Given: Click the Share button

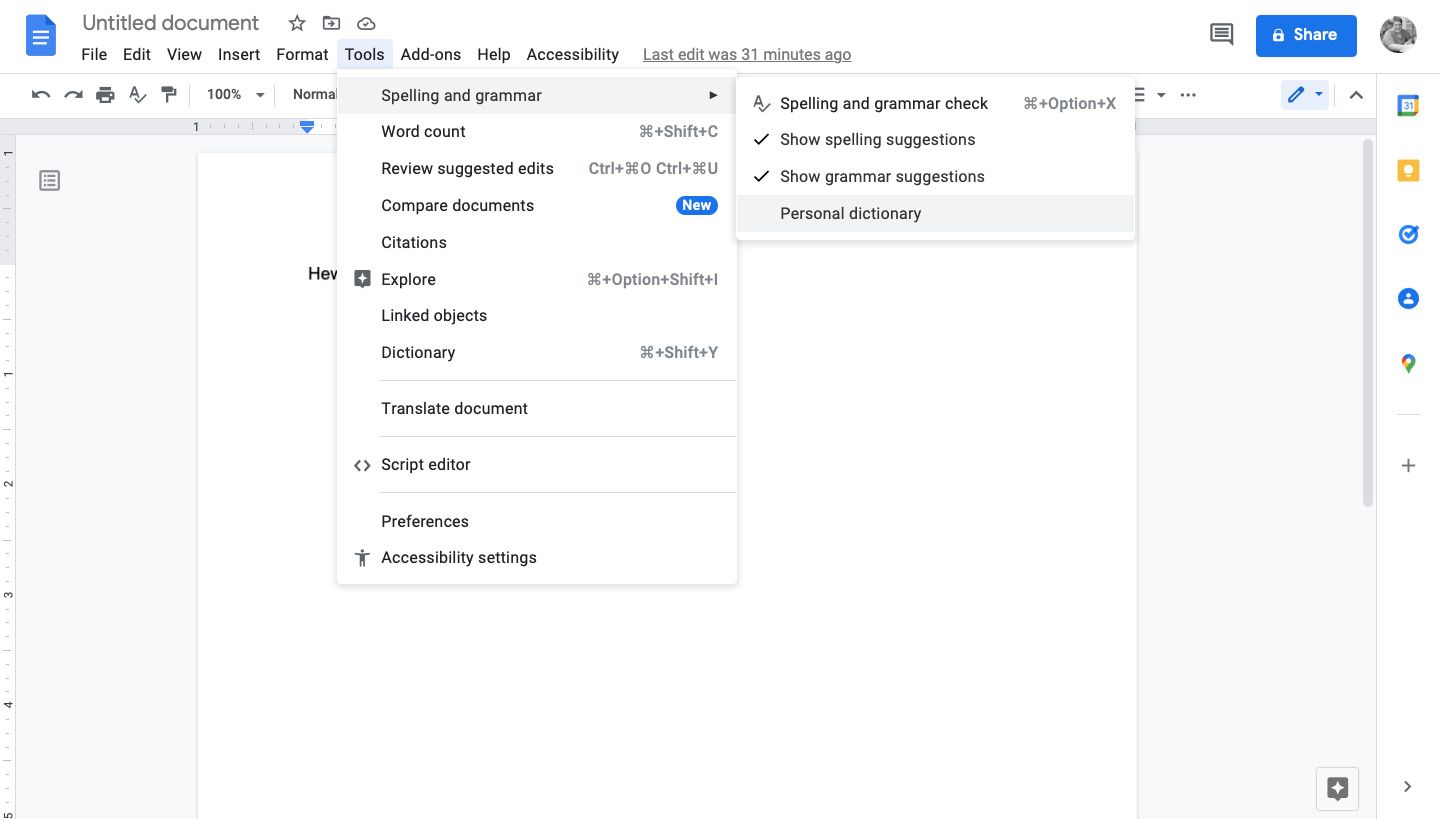Looking at the screenshot, I should coord(1306,35).
